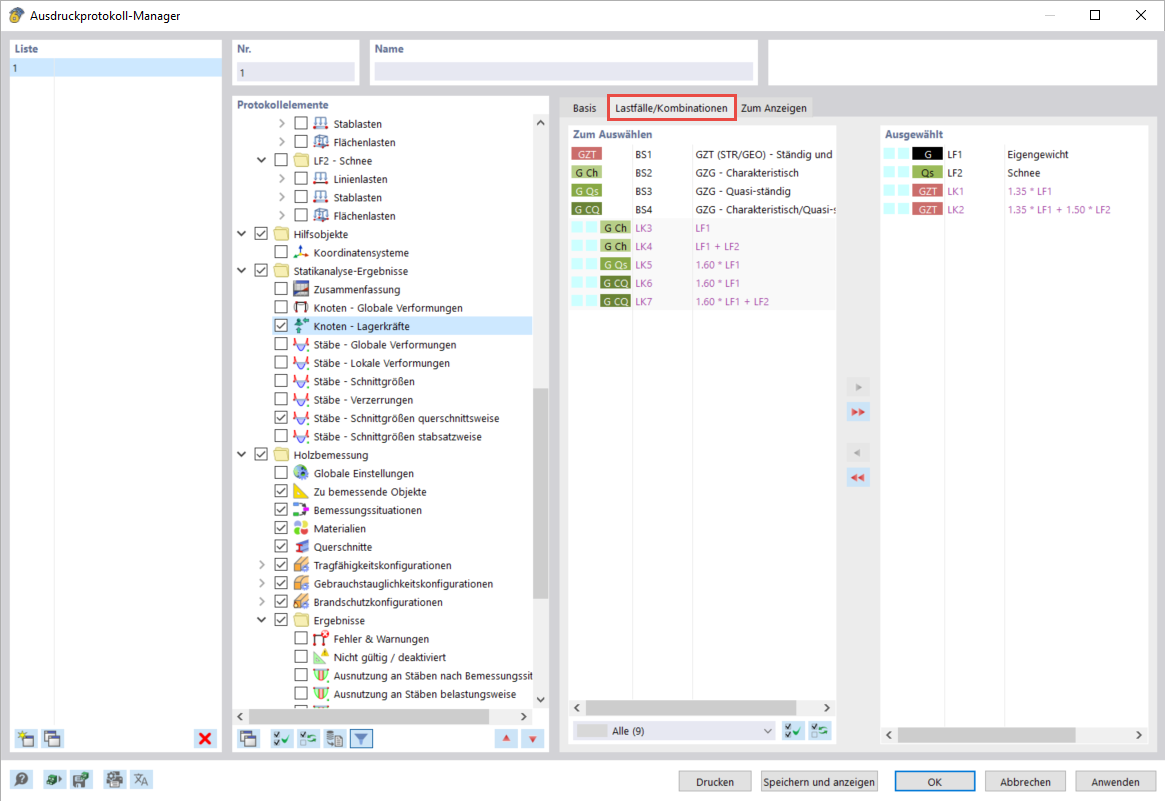Check Zusammenfassung checkbox
1165x801 pixels.
pyautogui.click(x=281, y=289)
